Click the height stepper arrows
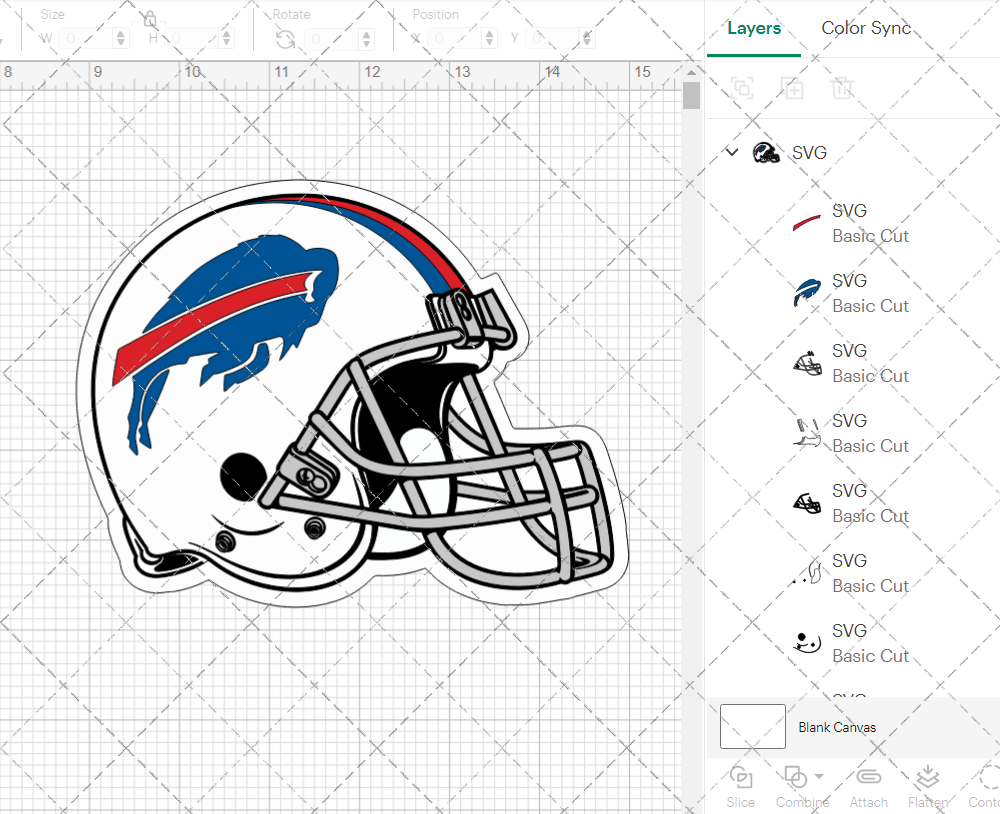The height and width of the screenshot is (814, 1000). click(227, 39)
